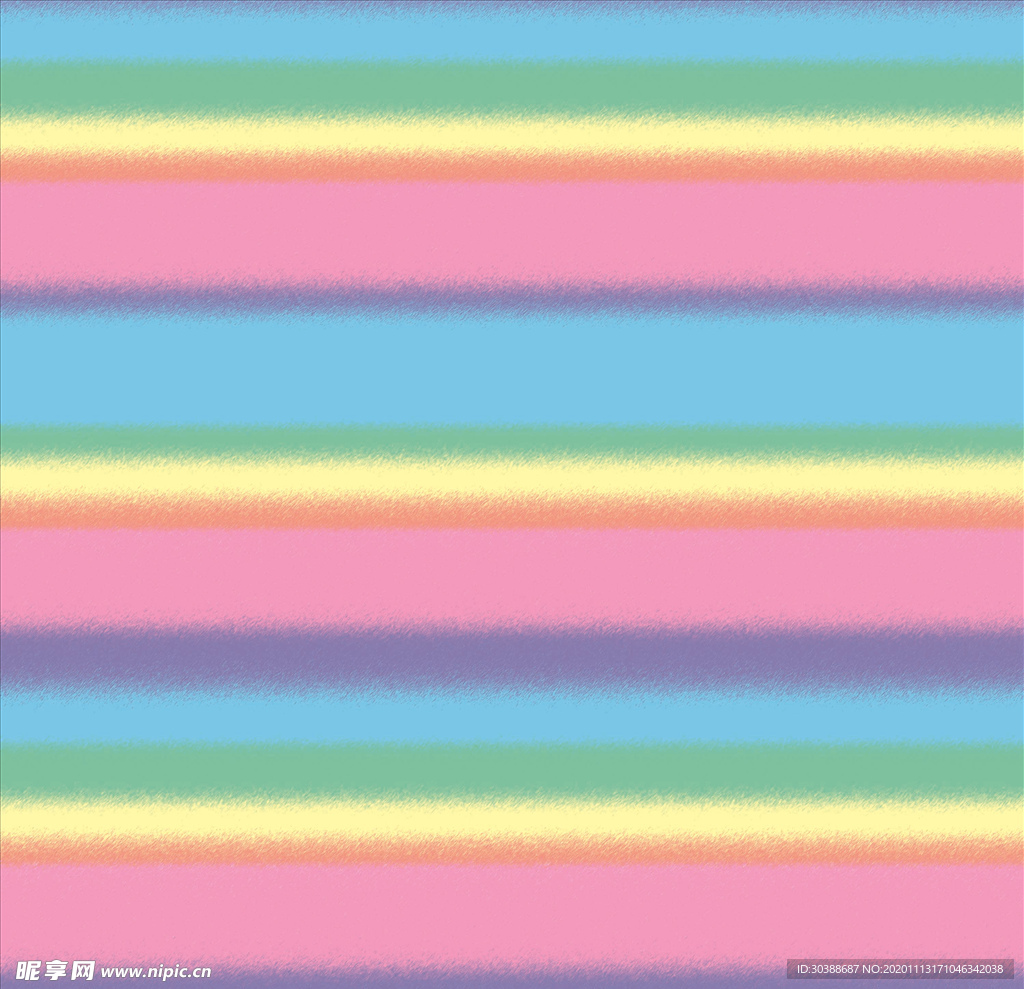Select the lowest light blue stripe
Viewport: 1024px width, 989px height.
coord(512,716)
